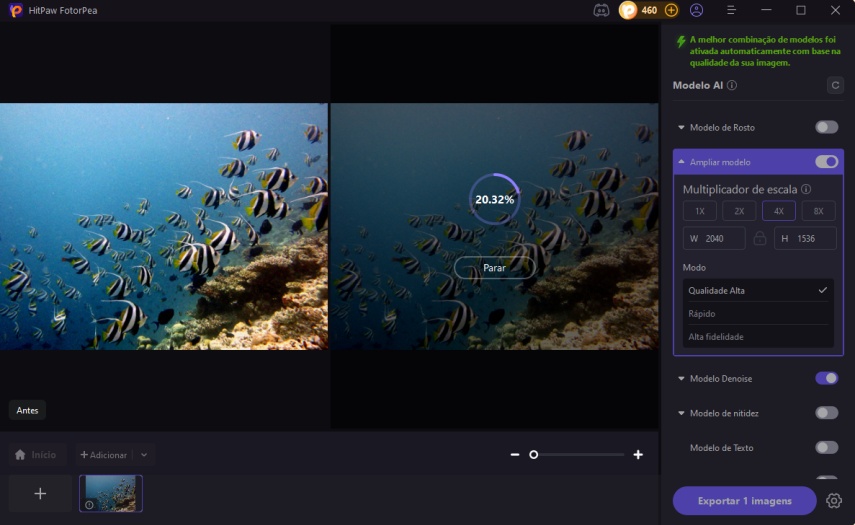
Task: Select 1X scale multiplier
Action: 700,211
